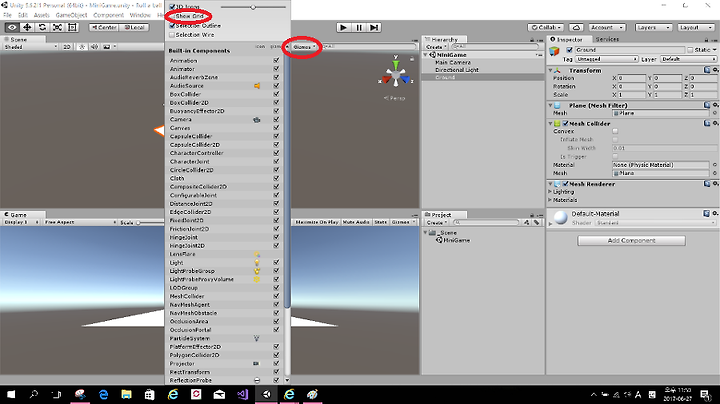Open Visual Studio from the taskbar
Image resolution: width=720 pixels, height=404 pixels.
click(243, 394)
